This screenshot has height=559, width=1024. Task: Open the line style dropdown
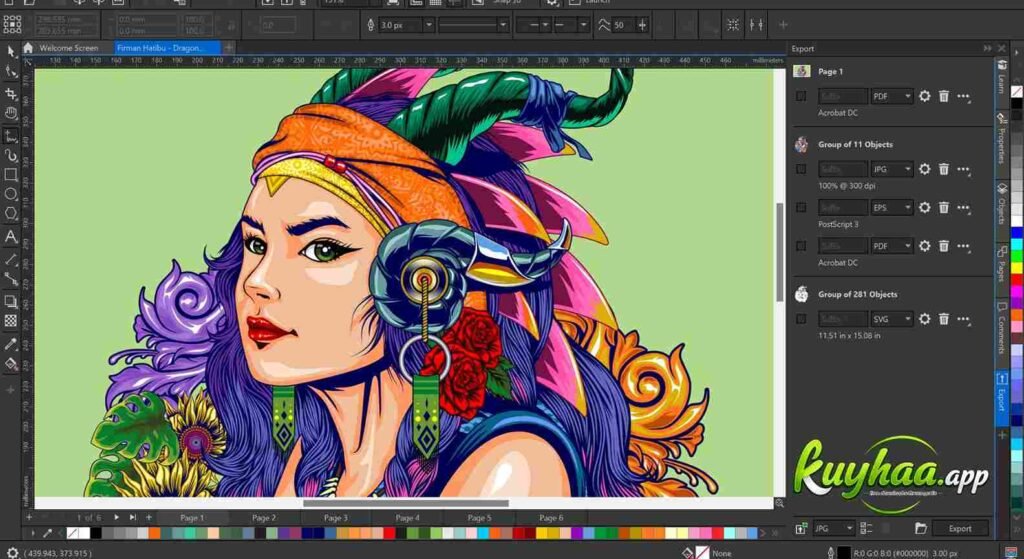473,25
